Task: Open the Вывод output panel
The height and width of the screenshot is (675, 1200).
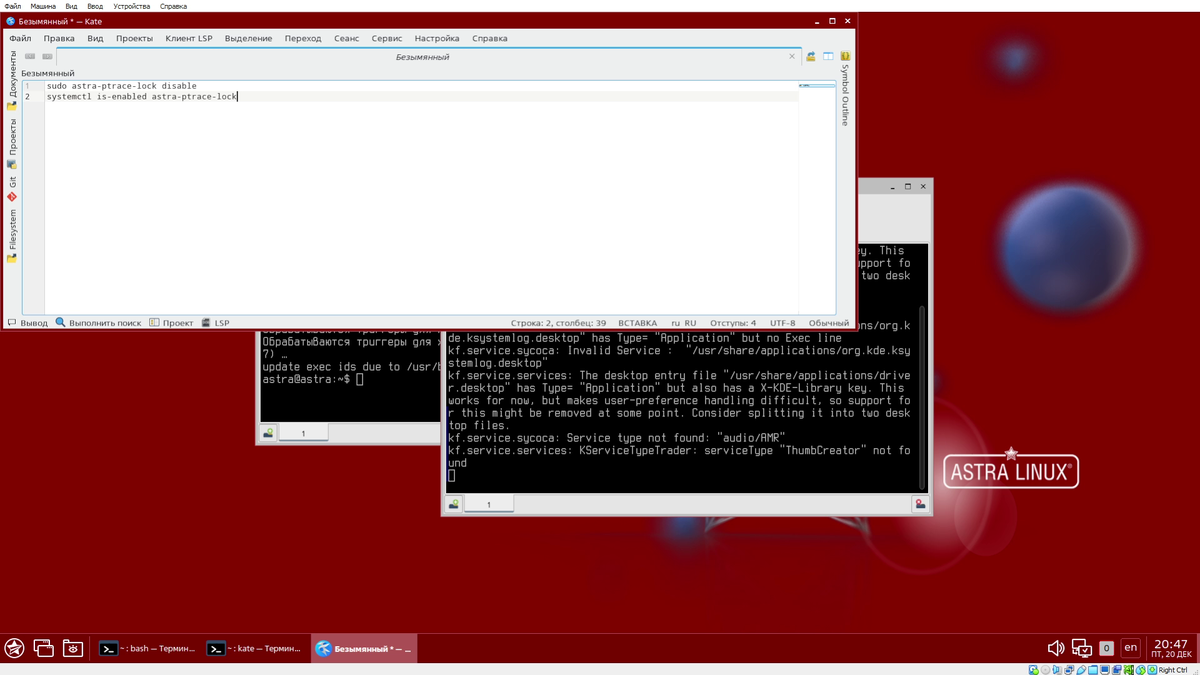Action: [x=28, y=323]
